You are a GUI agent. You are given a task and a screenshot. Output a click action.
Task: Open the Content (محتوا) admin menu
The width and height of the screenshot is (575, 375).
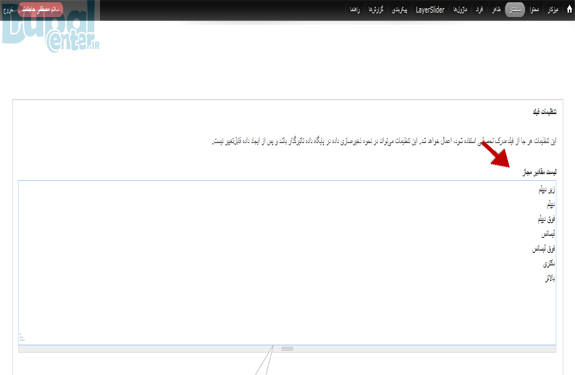click(x=534, y=10)
